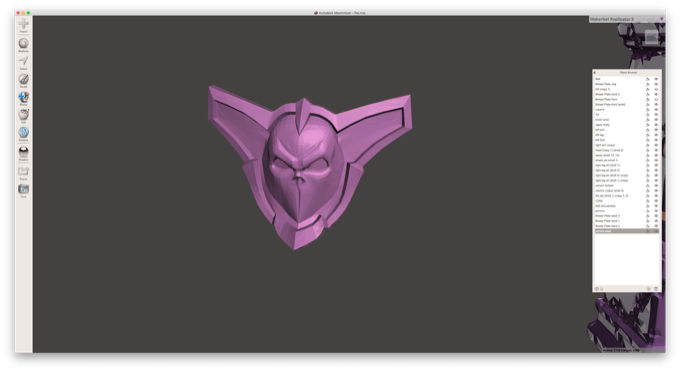Toggle eye for Breast Plate back 2
The width and height of the screenshot is (680, 372).
point(656,95)
